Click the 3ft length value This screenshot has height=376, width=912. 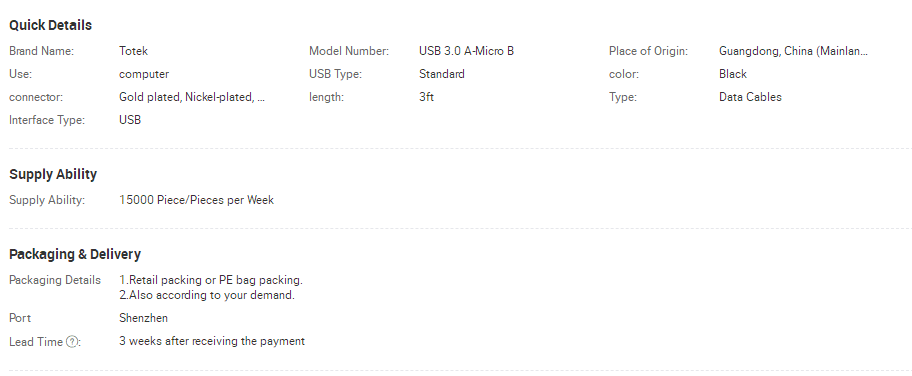(x=426, y=97)
